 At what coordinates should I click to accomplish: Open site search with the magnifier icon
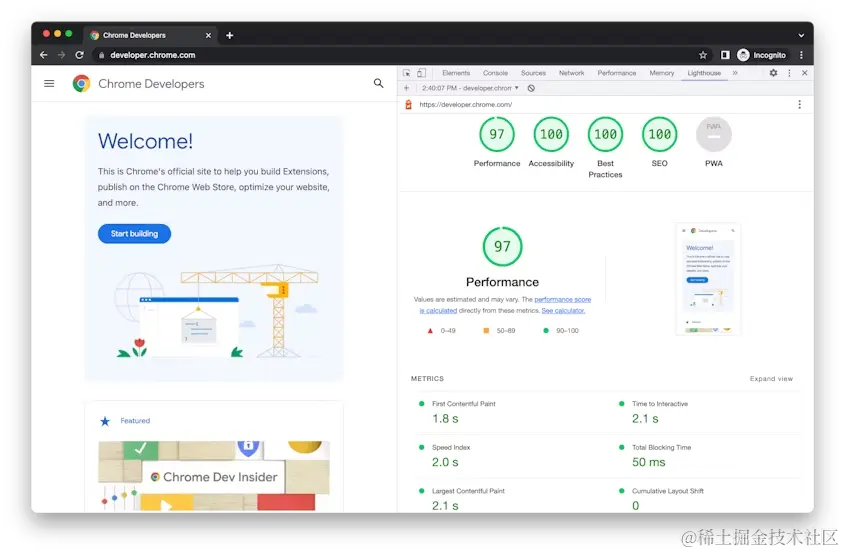379,83
